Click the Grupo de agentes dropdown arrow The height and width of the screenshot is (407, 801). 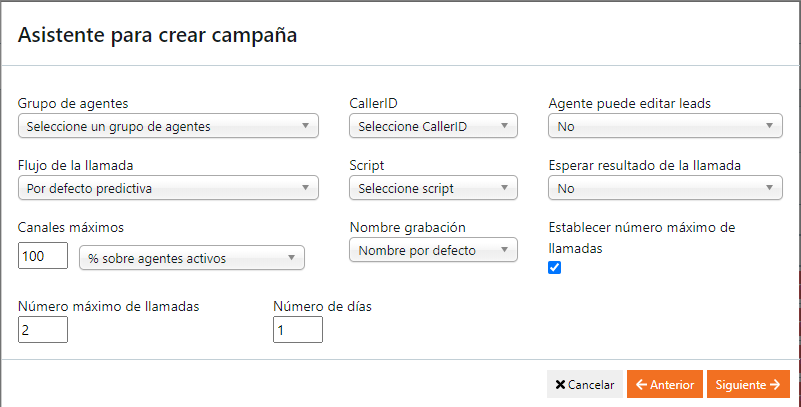pyautogui.click(x=305, y=126)
